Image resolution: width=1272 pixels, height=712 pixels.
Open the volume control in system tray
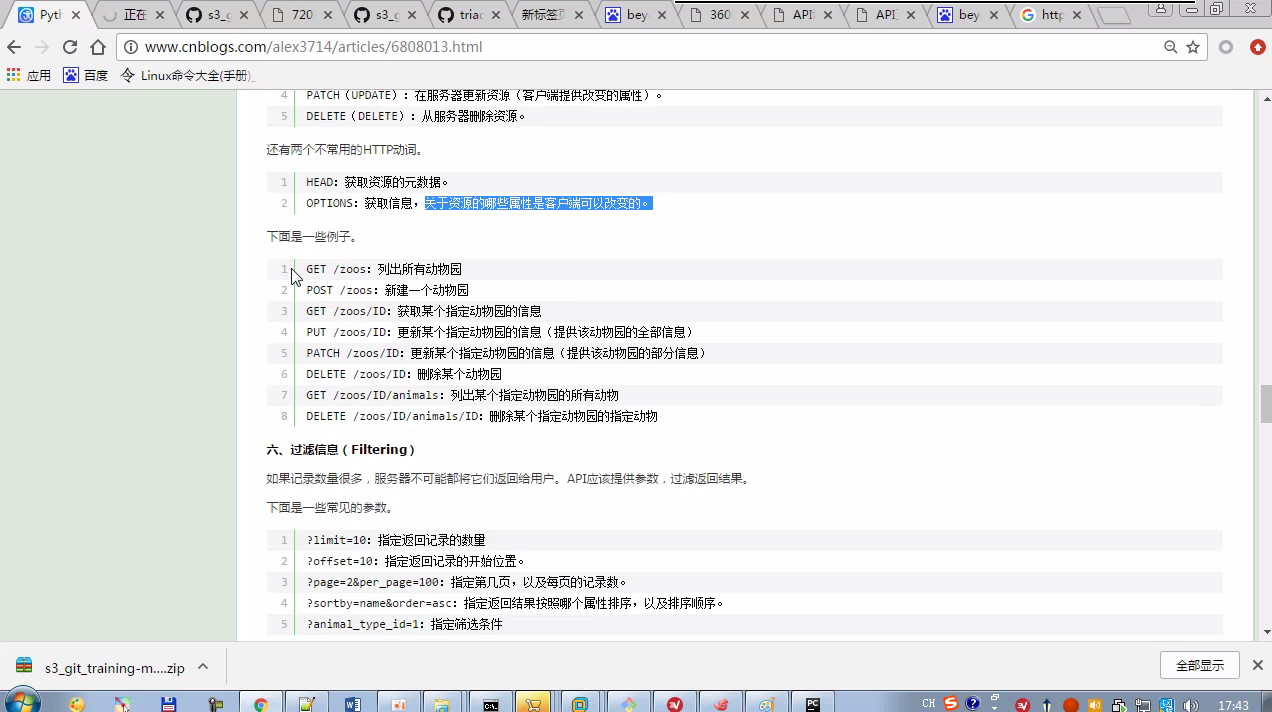pos(1190,704)
